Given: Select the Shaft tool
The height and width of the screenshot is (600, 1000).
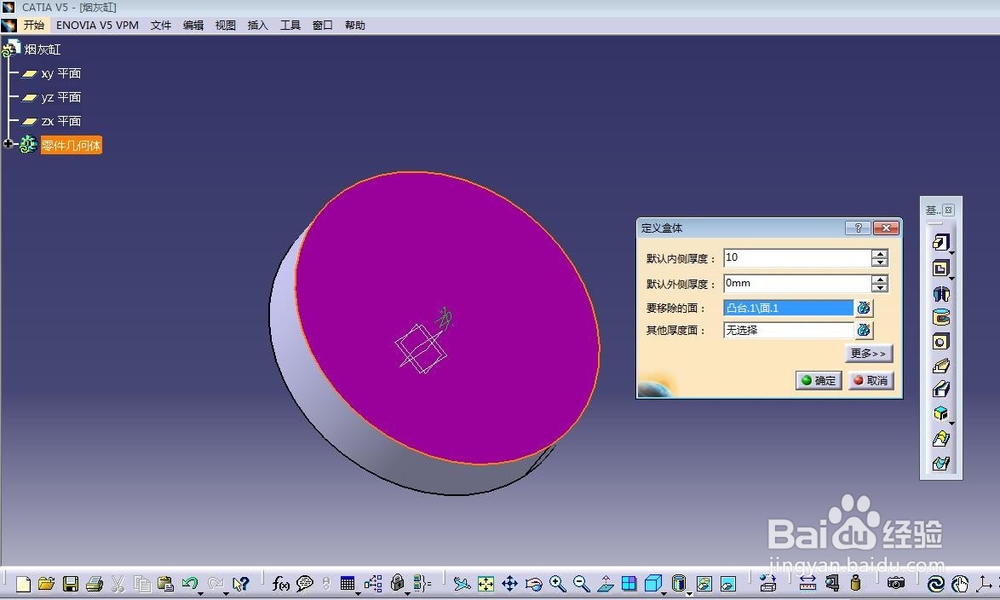Looking at the screenshot, I should pos(941,293).
